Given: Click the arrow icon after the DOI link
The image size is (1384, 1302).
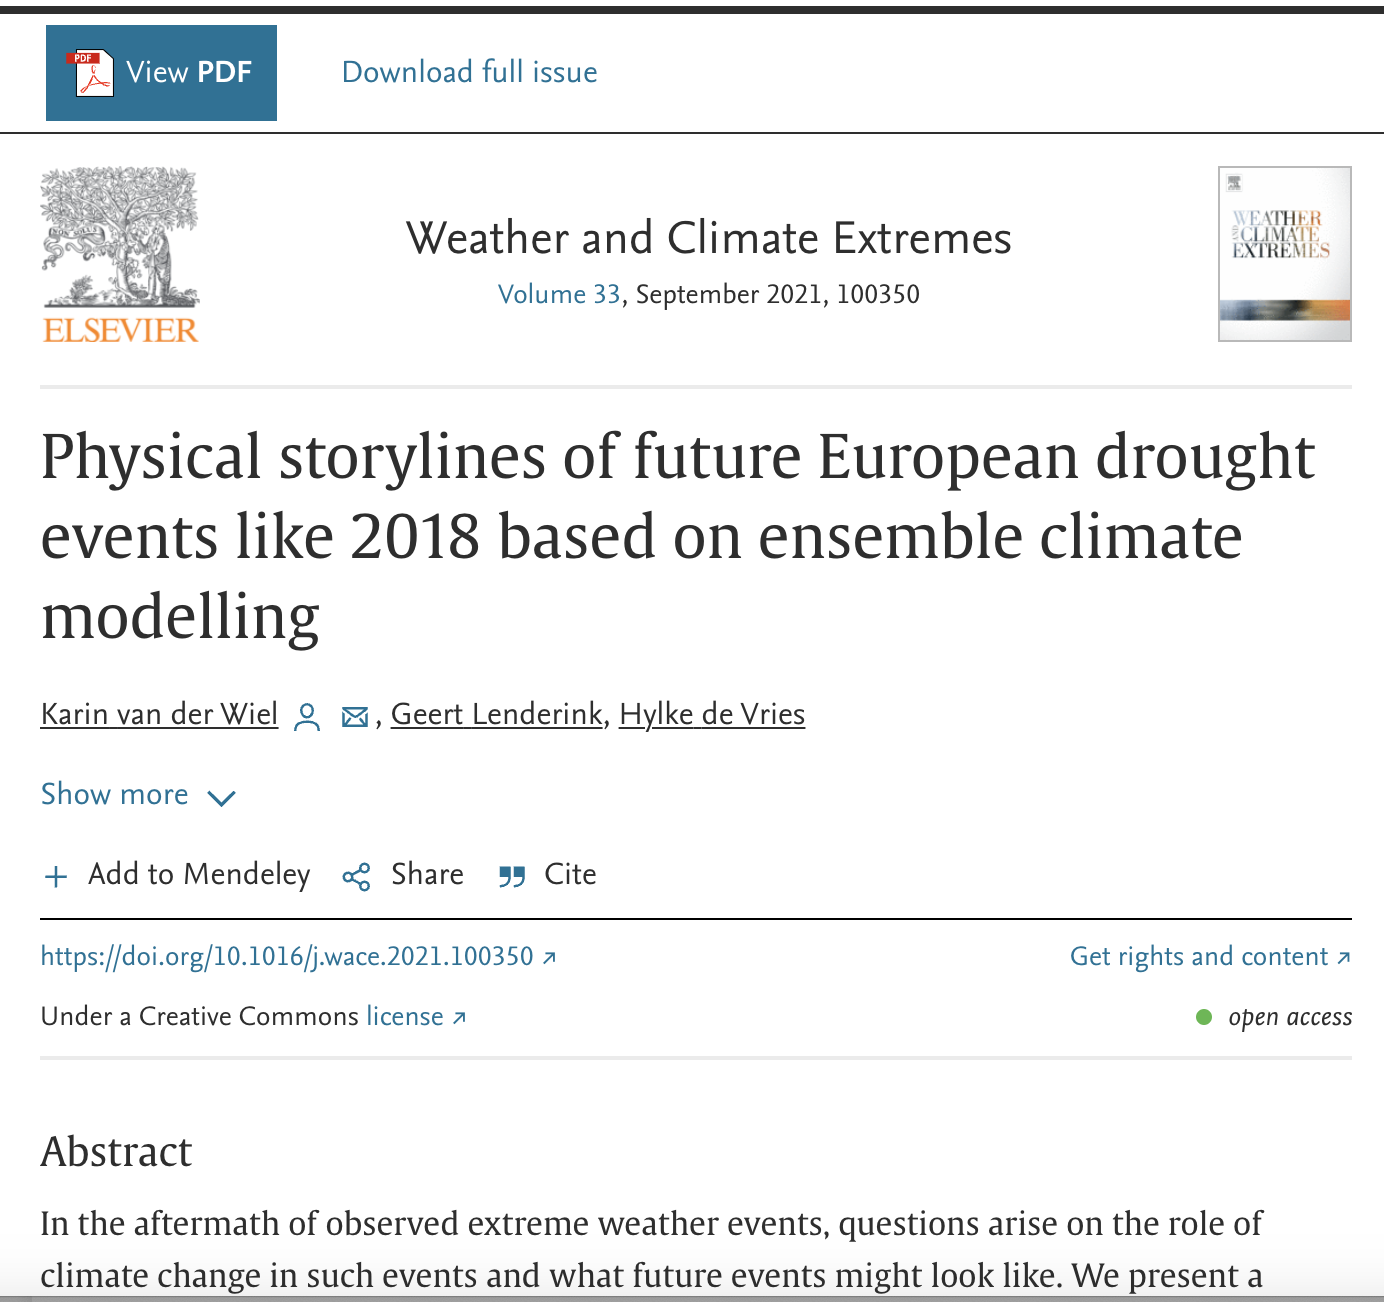Looking at the screenshot, I should pyautogui.click(x=549, y=957).
